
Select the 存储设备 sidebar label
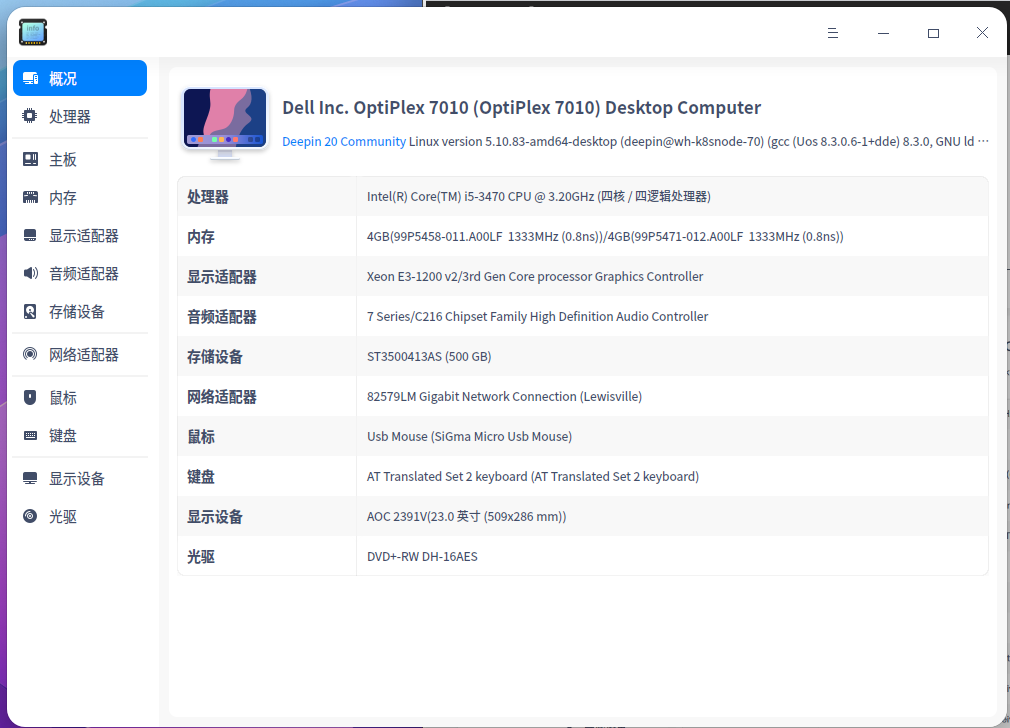pyautogui.click(x=77, y=312)
